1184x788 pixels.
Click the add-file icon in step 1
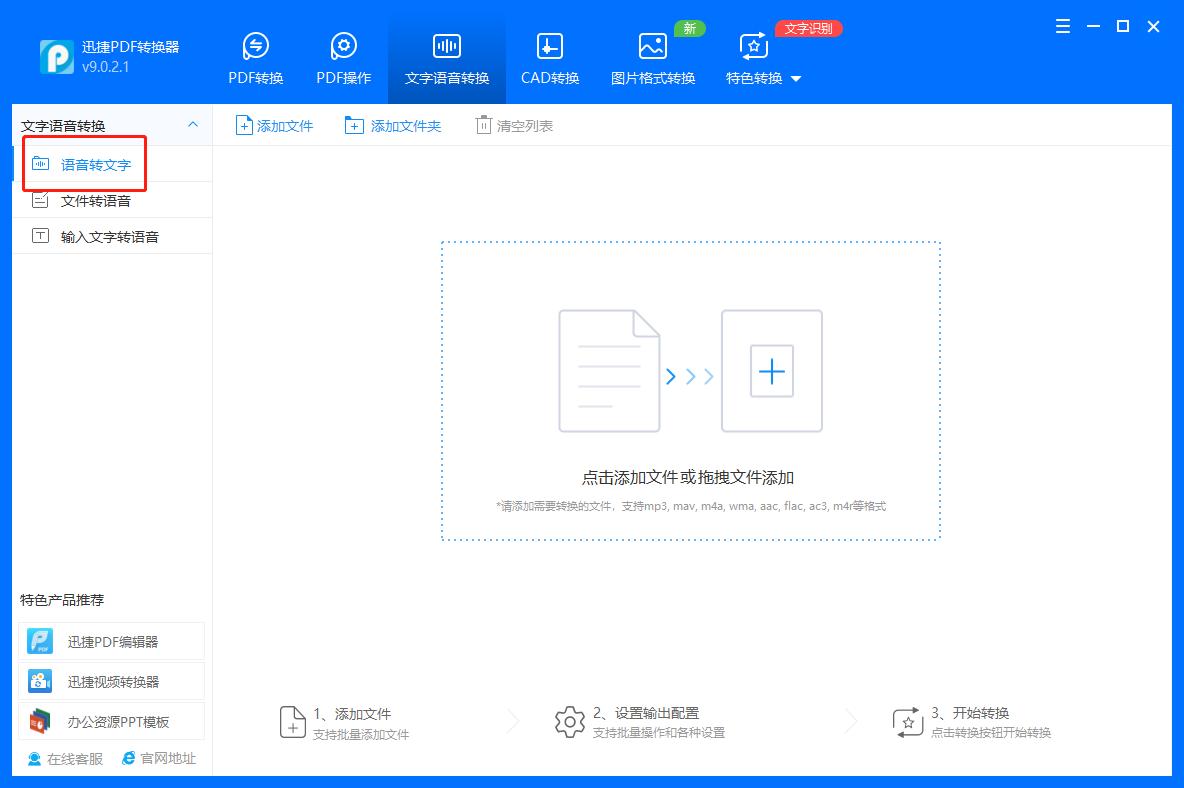(292, 722)
